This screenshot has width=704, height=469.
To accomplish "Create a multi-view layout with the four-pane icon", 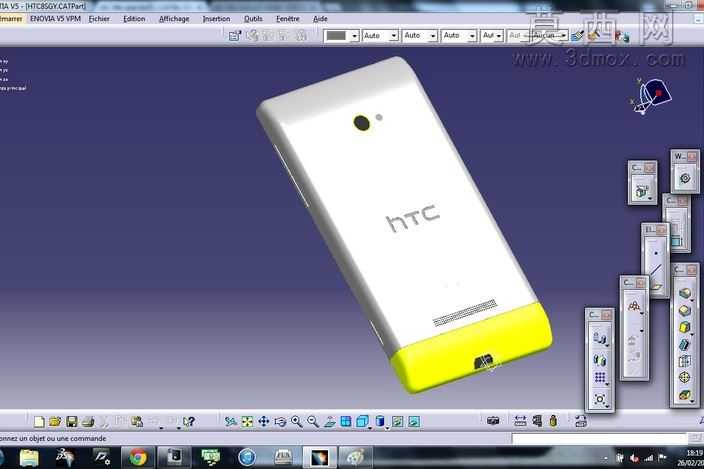I will (x=346, y=421).
